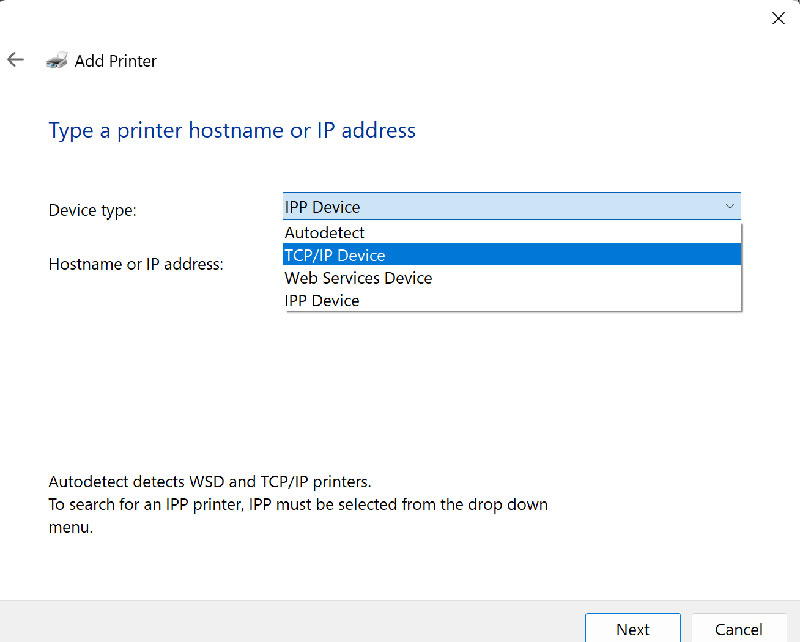This screenshot has height=642, width=800.
Task: Collapse the dropdown using its chevron arrow
Action: point(729,207)
